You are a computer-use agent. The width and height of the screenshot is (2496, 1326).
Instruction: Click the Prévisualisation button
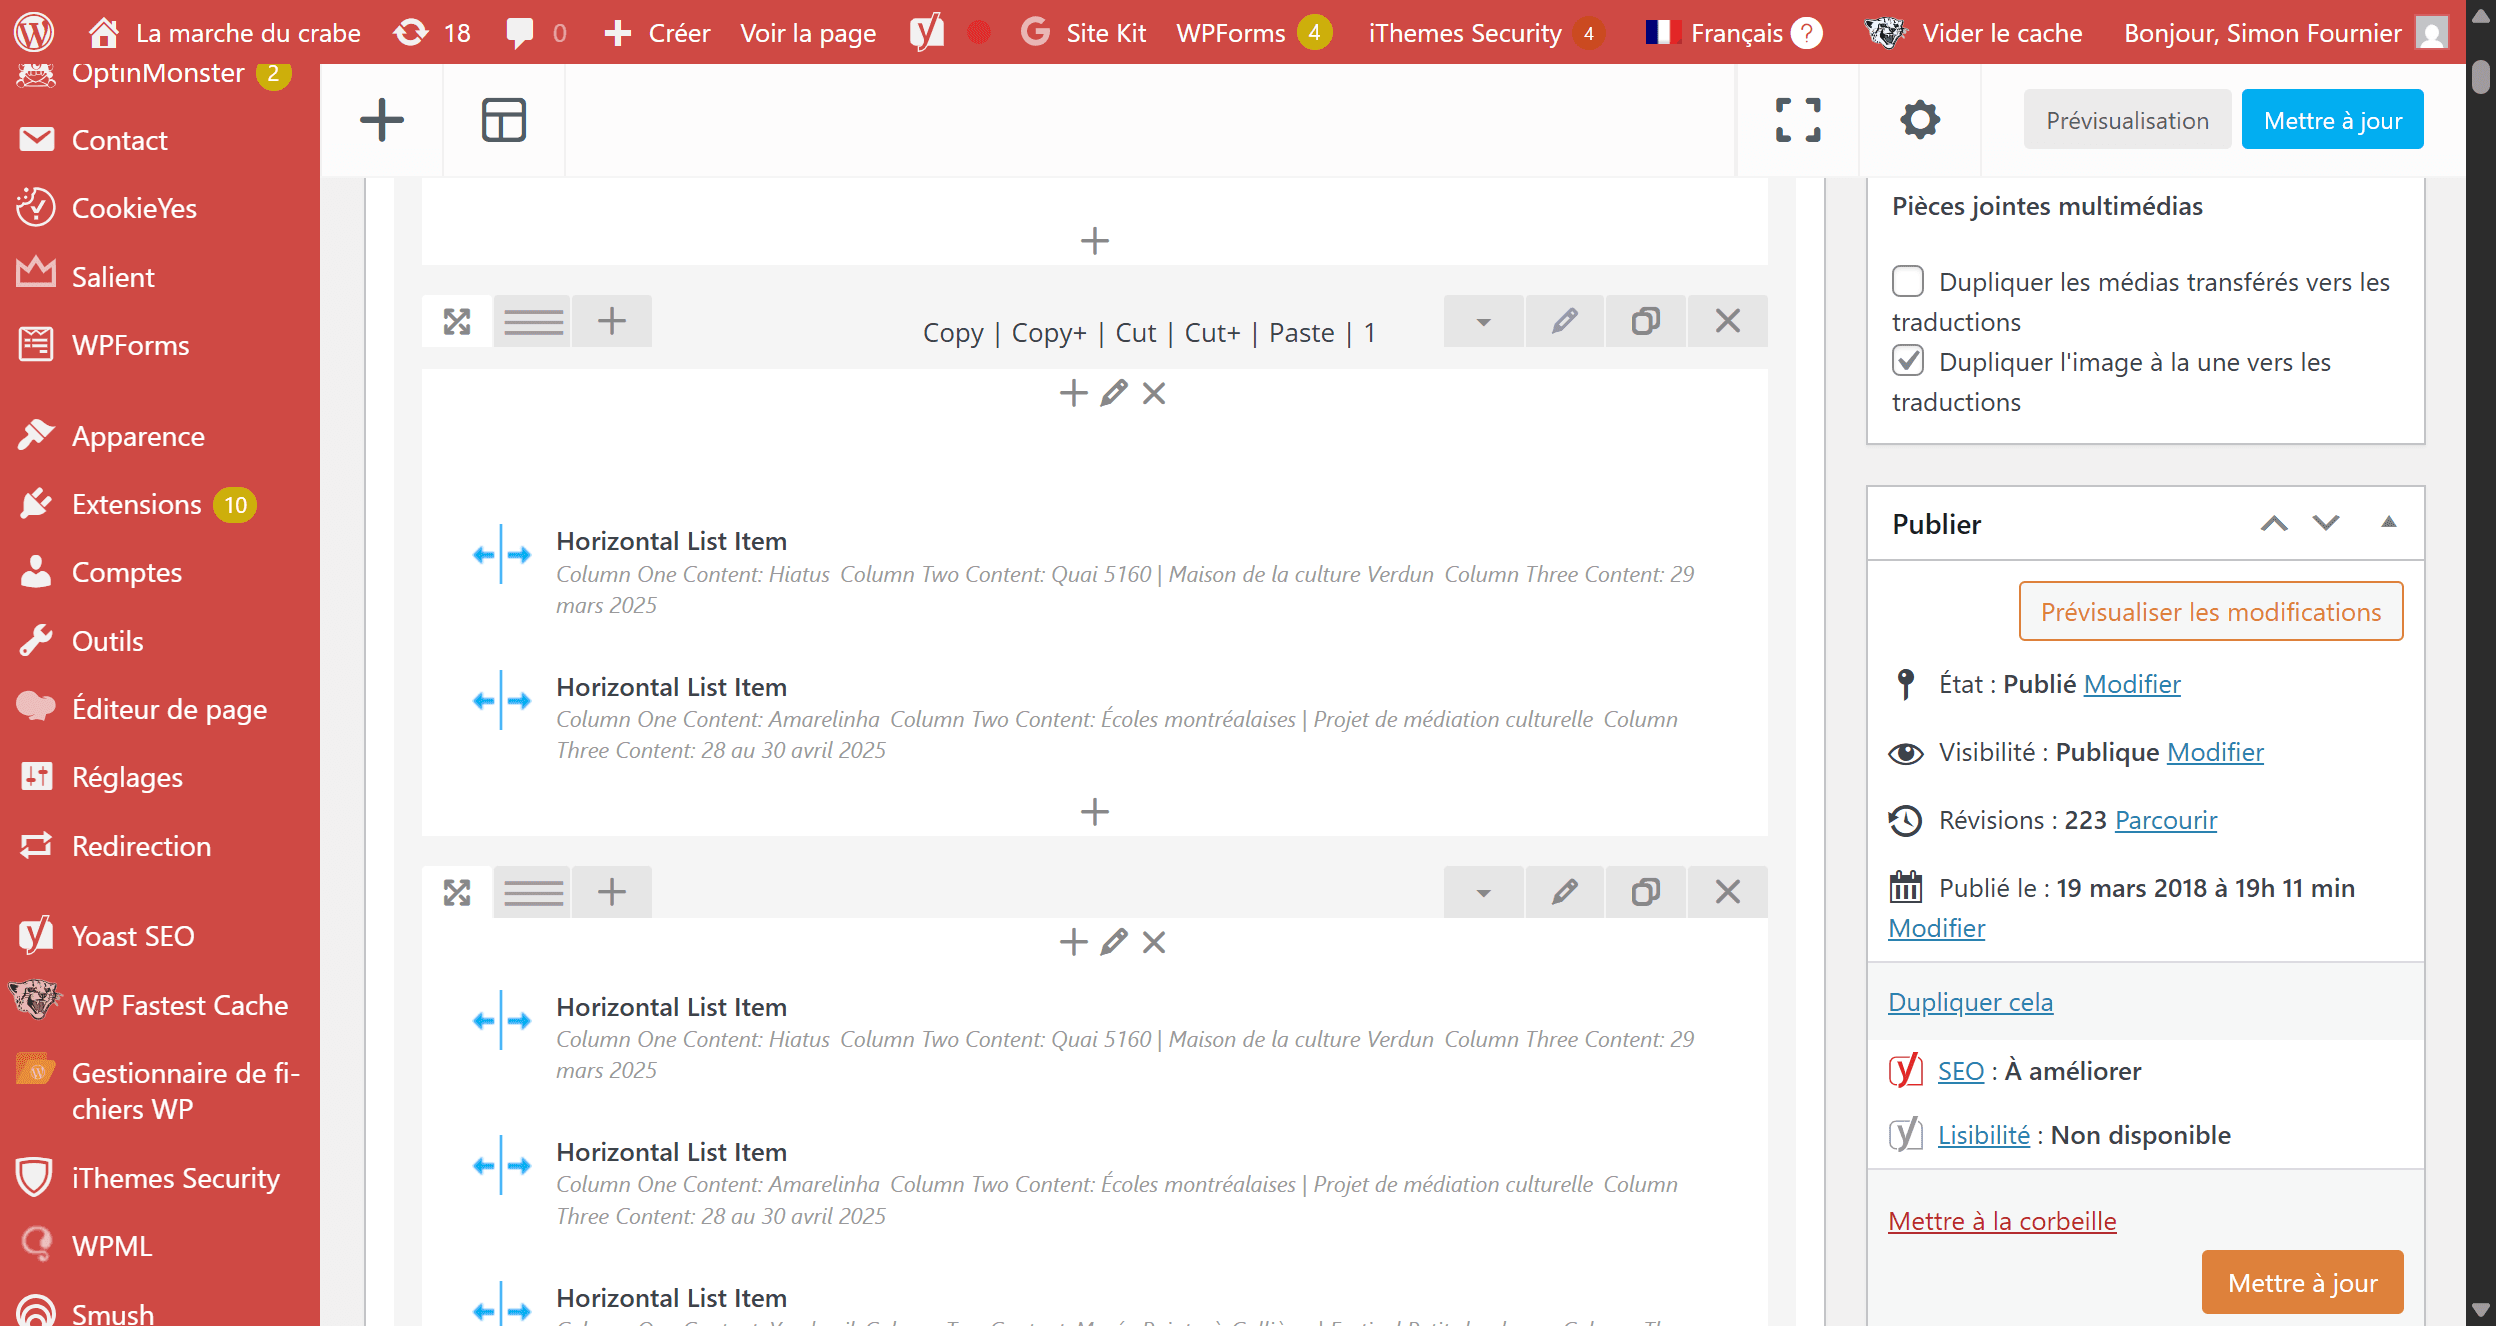[2127, 120]
